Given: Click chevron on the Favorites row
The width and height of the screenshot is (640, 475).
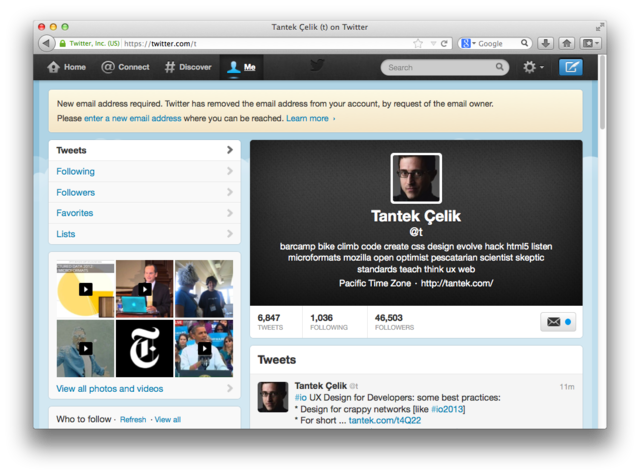Looking at the screenshot, I should pyautogui.click(x=230, y=213).
